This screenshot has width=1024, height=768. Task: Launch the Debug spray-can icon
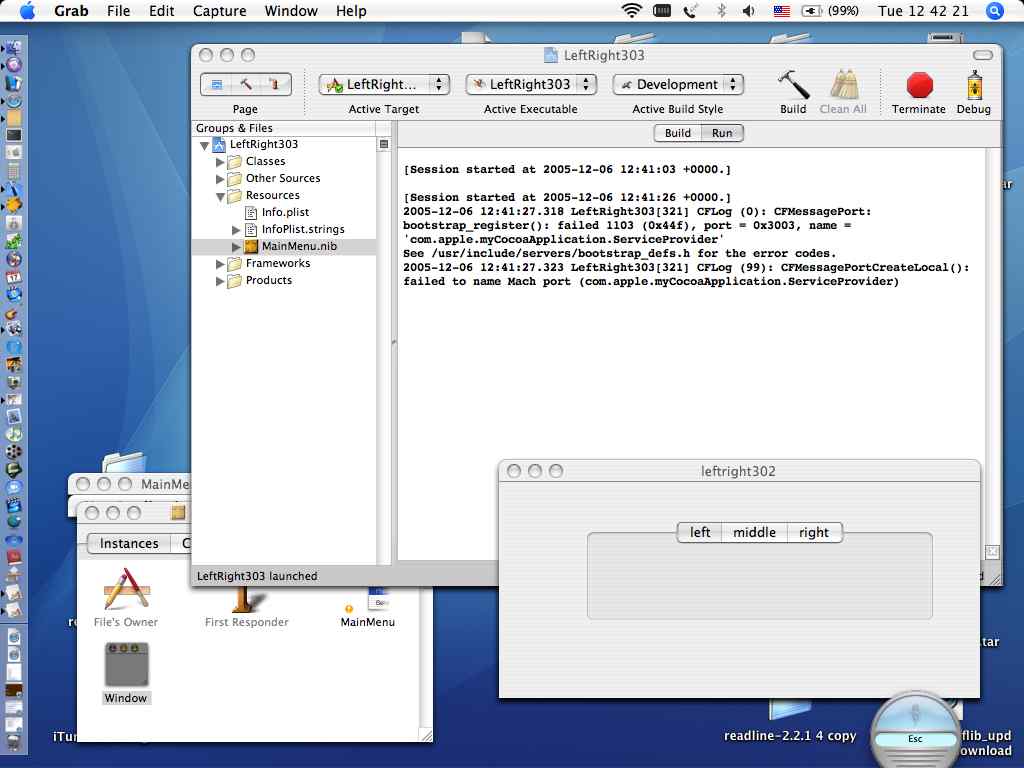(x=974, y=85)
